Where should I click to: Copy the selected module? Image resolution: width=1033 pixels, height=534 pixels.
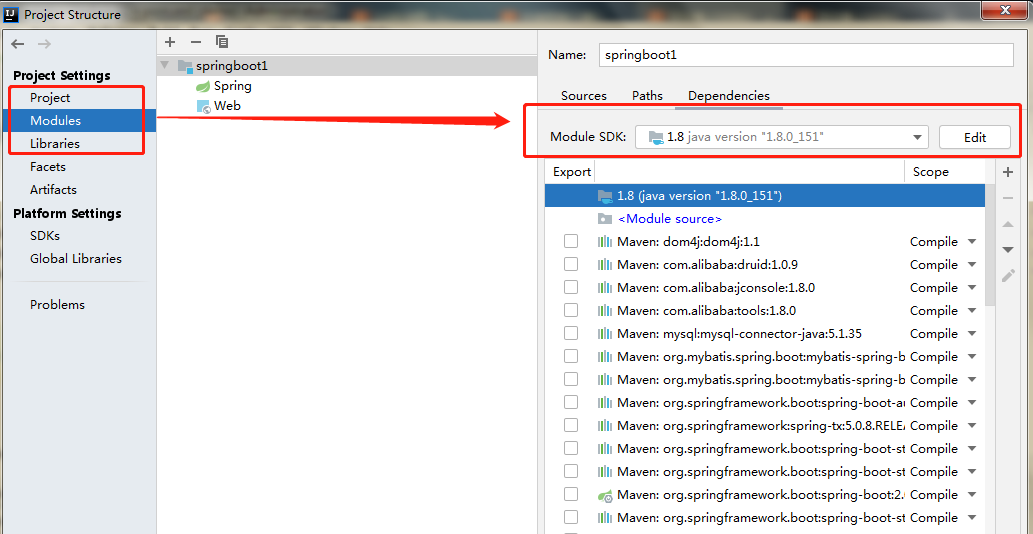(x=222, y=42)
